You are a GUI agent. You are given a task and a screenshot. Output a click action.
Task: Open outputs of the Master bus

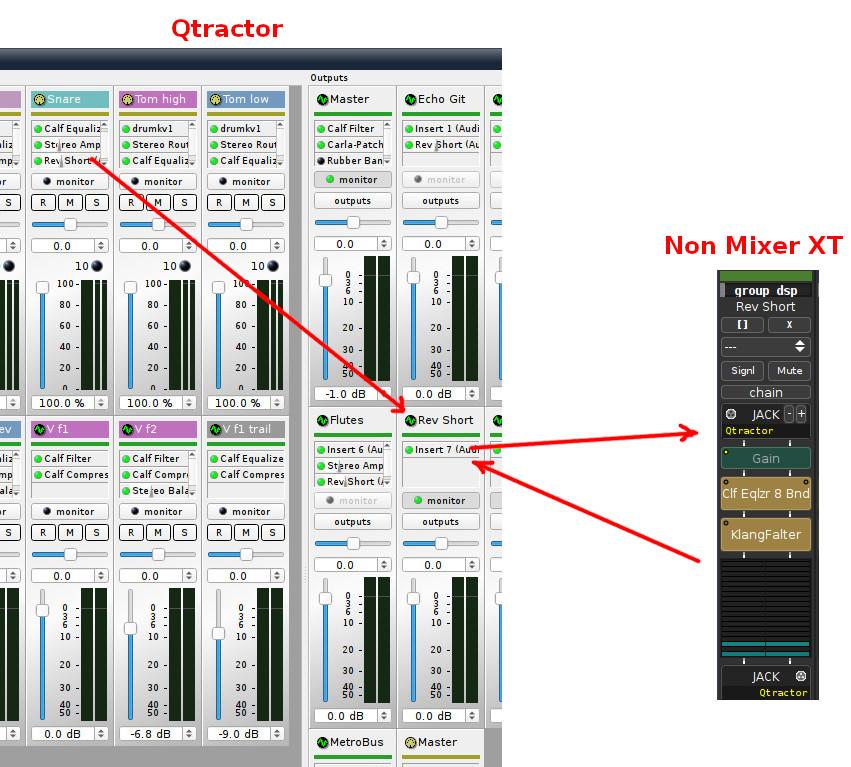click(353, 201)
